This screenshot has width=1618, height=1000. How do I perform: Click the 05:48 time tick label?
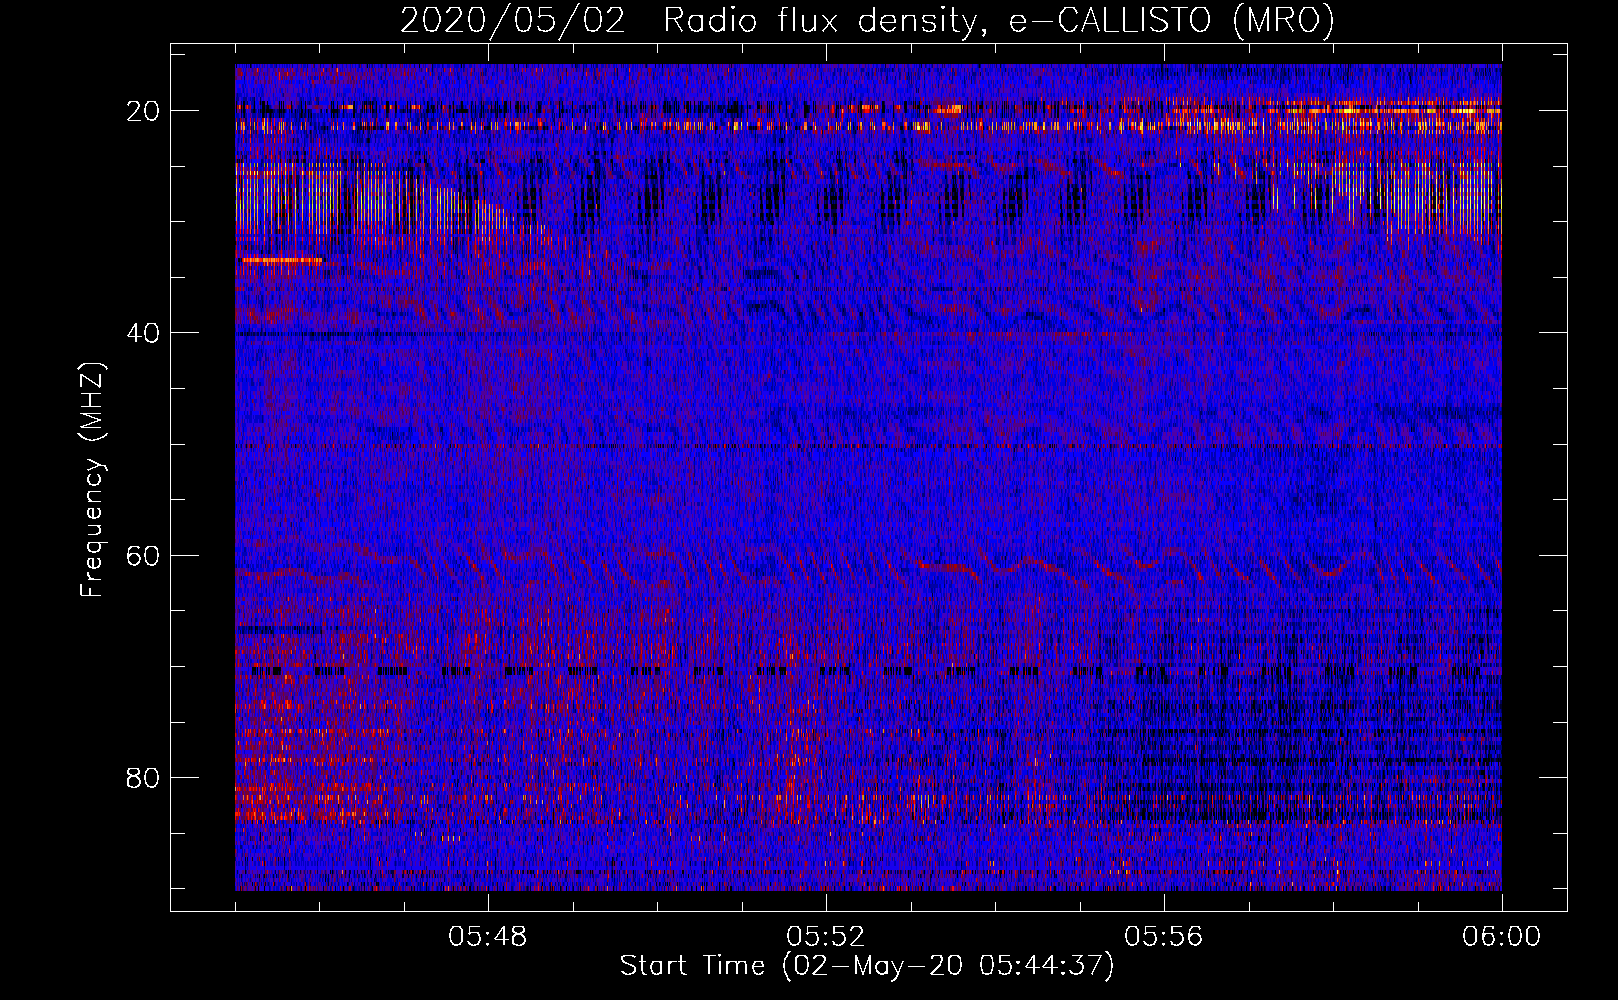(488, 937)
